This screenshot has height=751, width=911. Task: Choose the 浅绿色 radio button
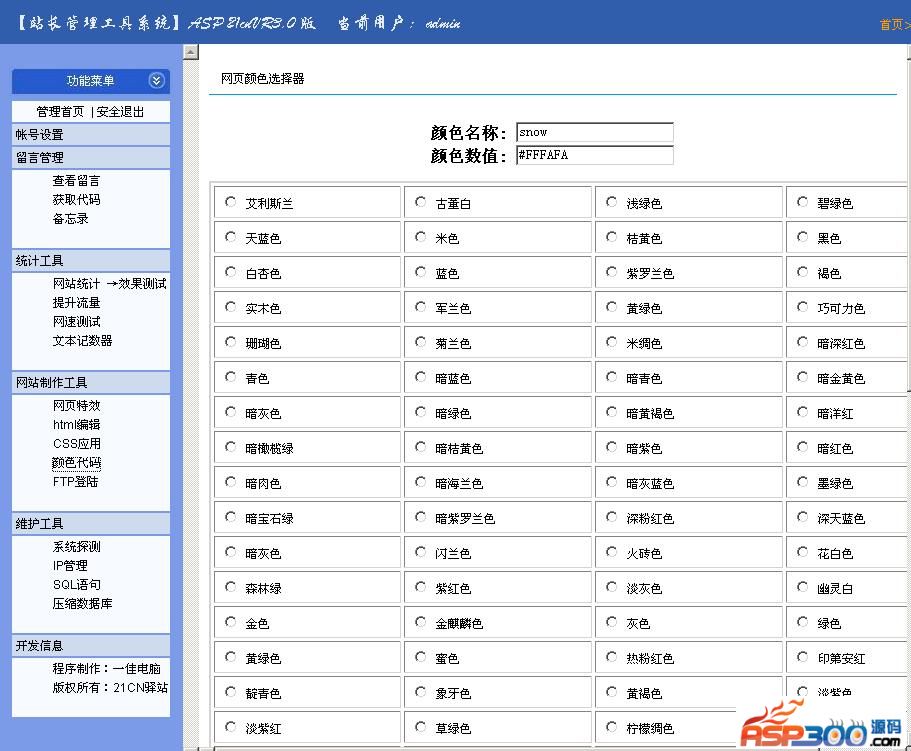pyautogui.click(x=612, y=202)
